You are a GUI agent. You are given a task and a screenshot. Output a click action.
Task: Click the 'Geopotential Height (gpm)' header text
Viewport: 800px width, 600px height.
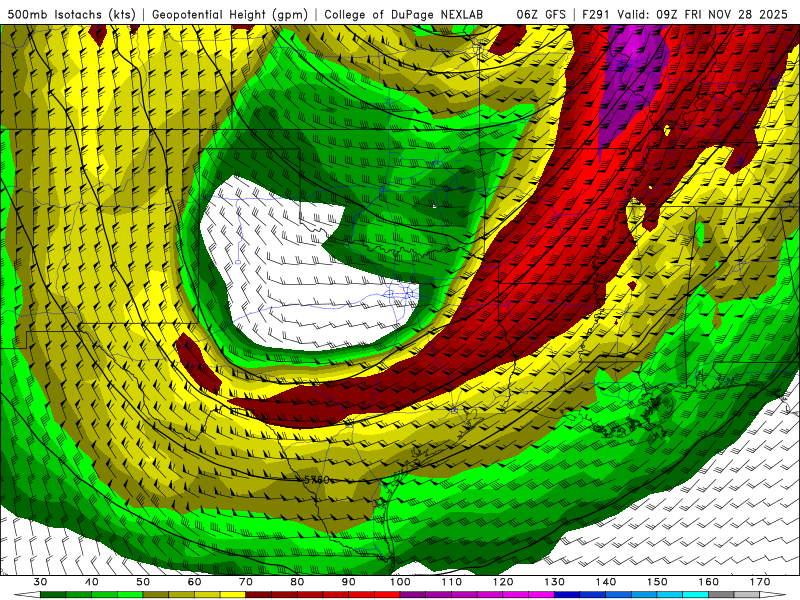pos(230,14)
